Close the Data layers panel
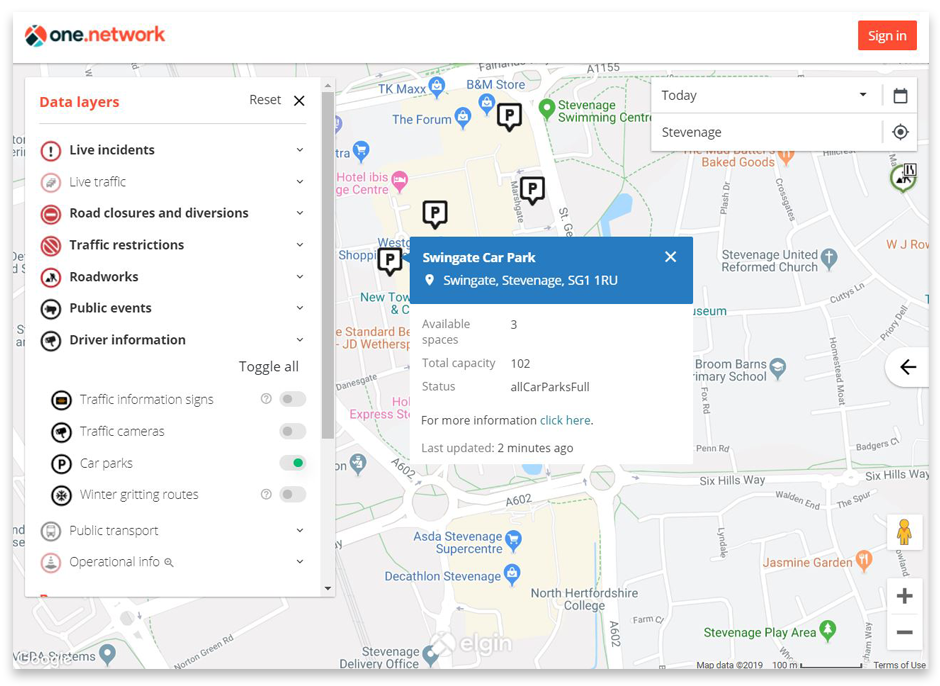Screen dimensions: 940x686 pyautogui.click(x=299, y=101)
